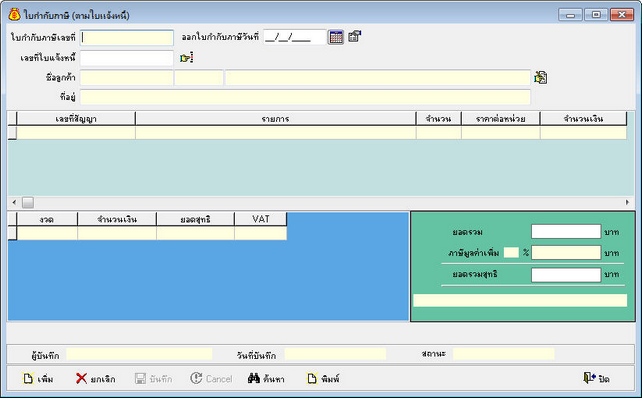Image resolution: width=642 pixels, height=398 pixels.
Task: Focus the ใบกำกับภาษีเลขที่ input field
Action: click(x=127, y=38)
